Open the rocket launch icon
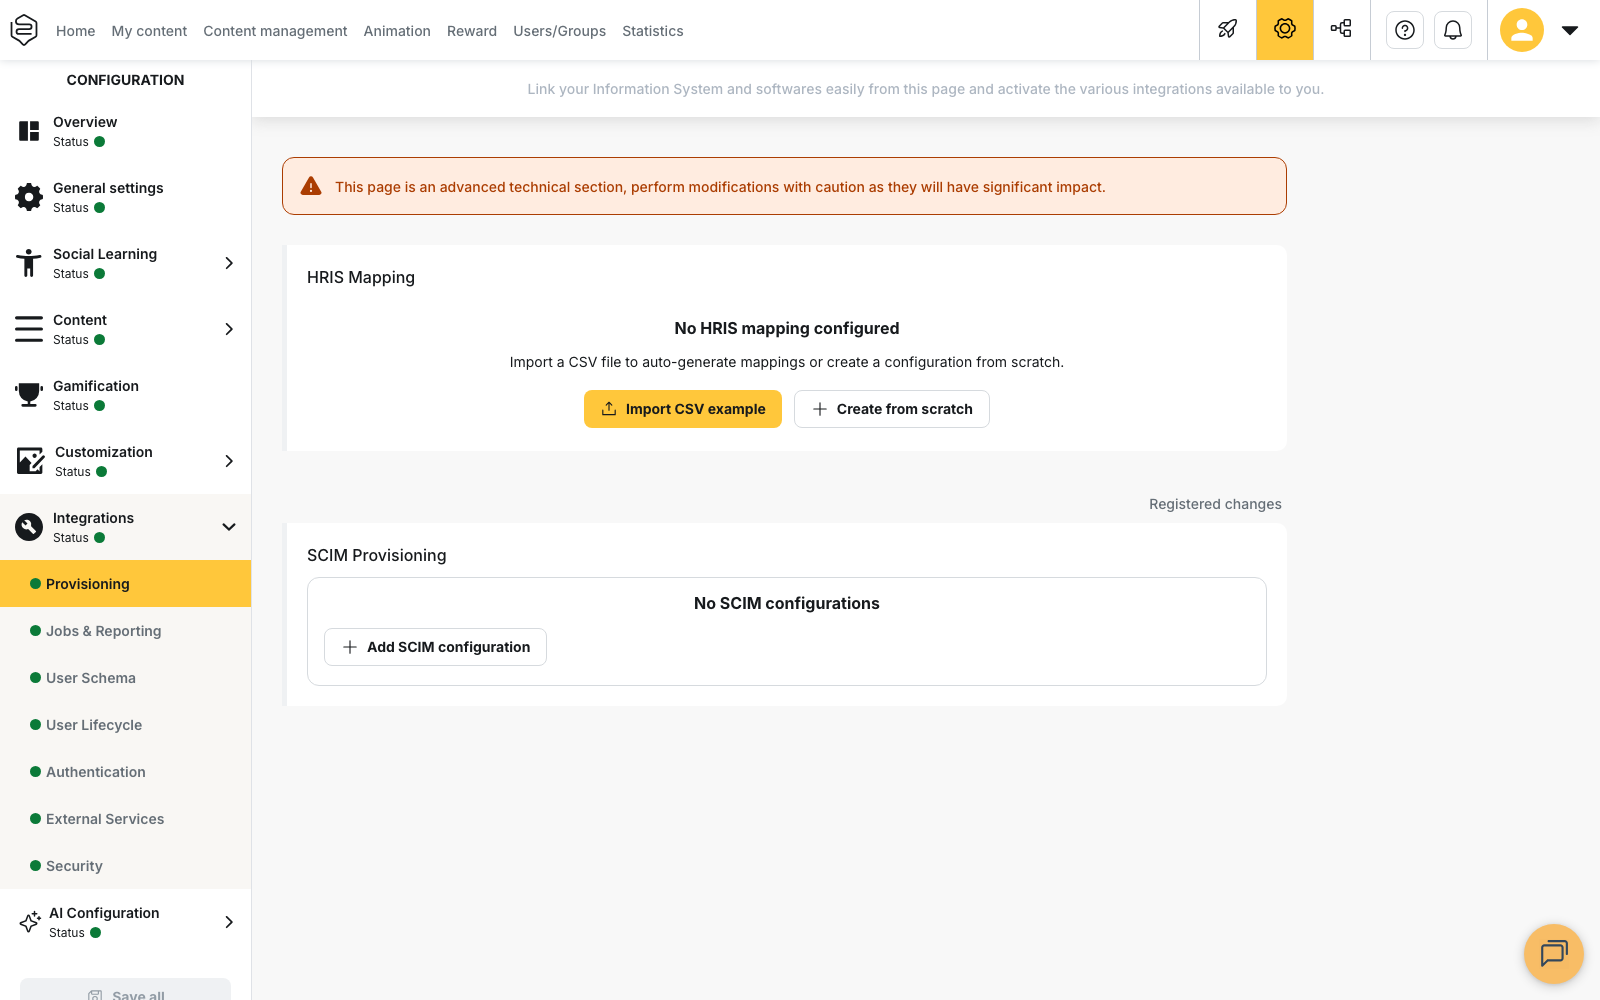This screenshot has width=1600, height=1000. click(1228, 30)
